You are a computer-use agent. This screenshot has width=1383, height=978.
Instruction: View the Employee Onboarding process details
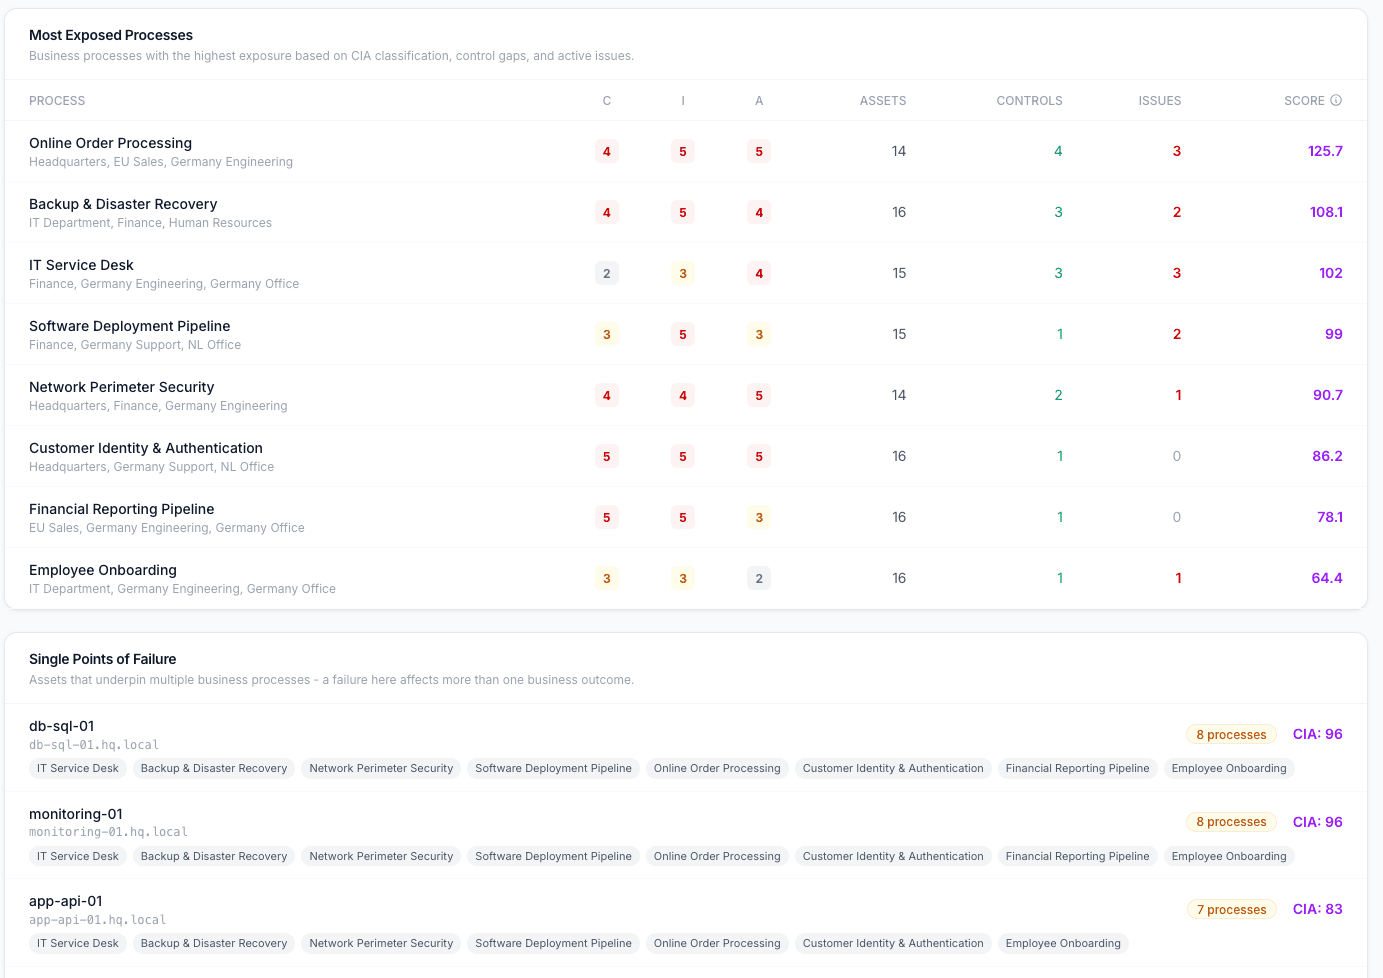point(103,570)
